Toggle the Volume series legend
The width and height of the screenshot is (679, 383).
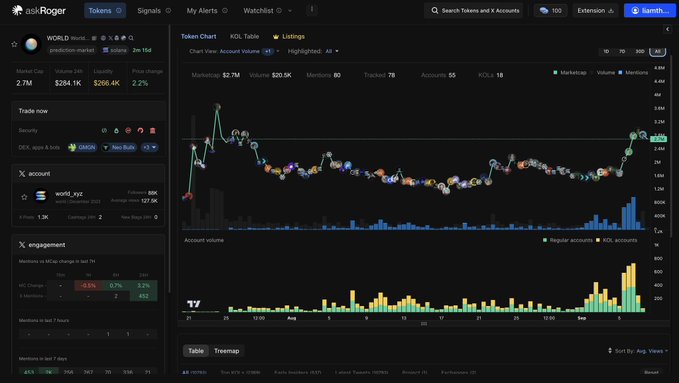(x=603, y=72)
